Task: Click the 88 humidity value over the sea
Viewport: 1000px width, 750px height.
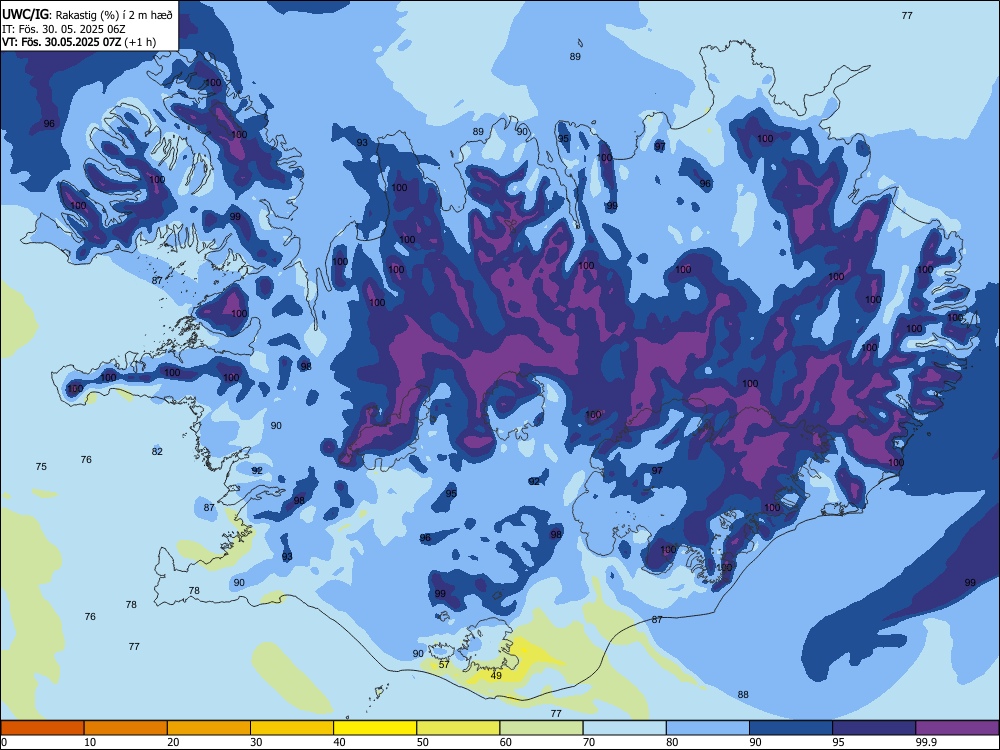Action: [x=743, y=695]
